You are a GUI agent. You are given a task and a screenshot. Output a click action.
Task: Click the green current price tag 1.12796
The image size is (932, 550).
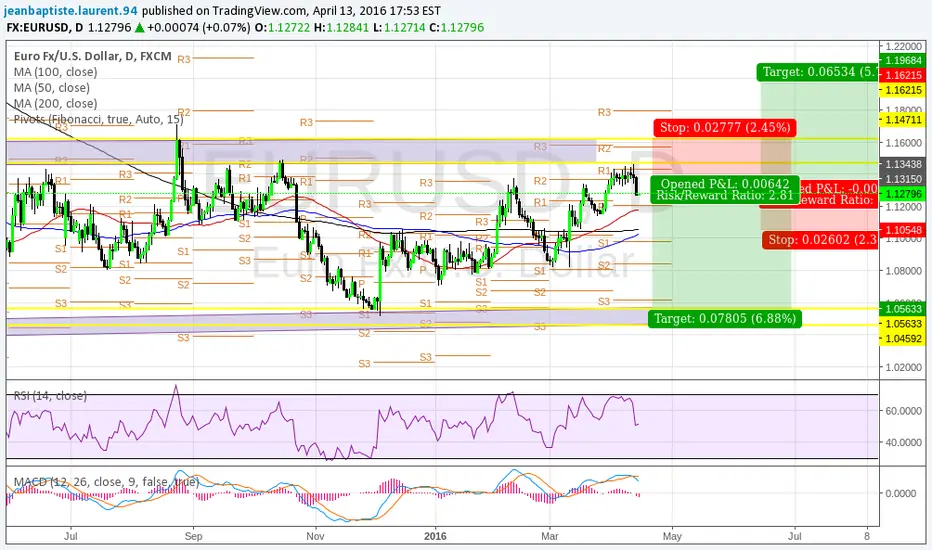[x=903, y=194]
